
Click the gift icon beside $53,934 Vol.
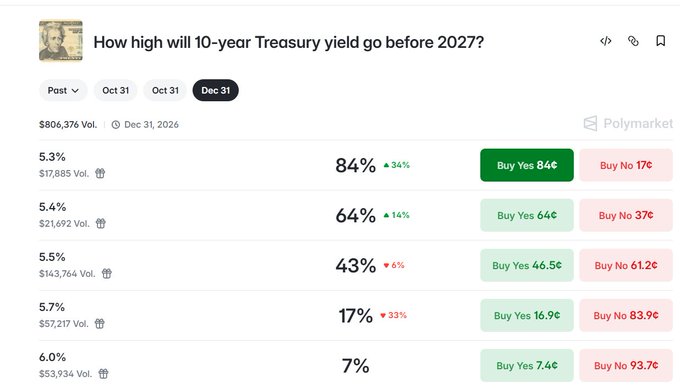(103, 374)
